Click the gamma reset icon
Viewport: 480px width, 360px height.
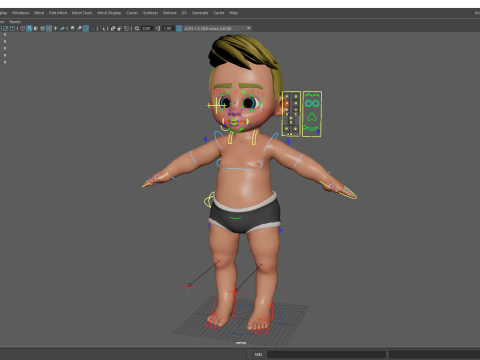158,28
